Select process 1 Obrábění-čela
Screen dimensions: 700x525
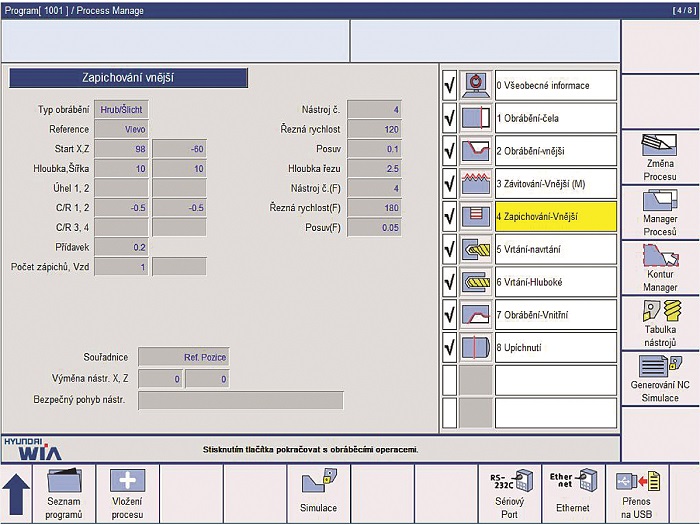point(556,118)
